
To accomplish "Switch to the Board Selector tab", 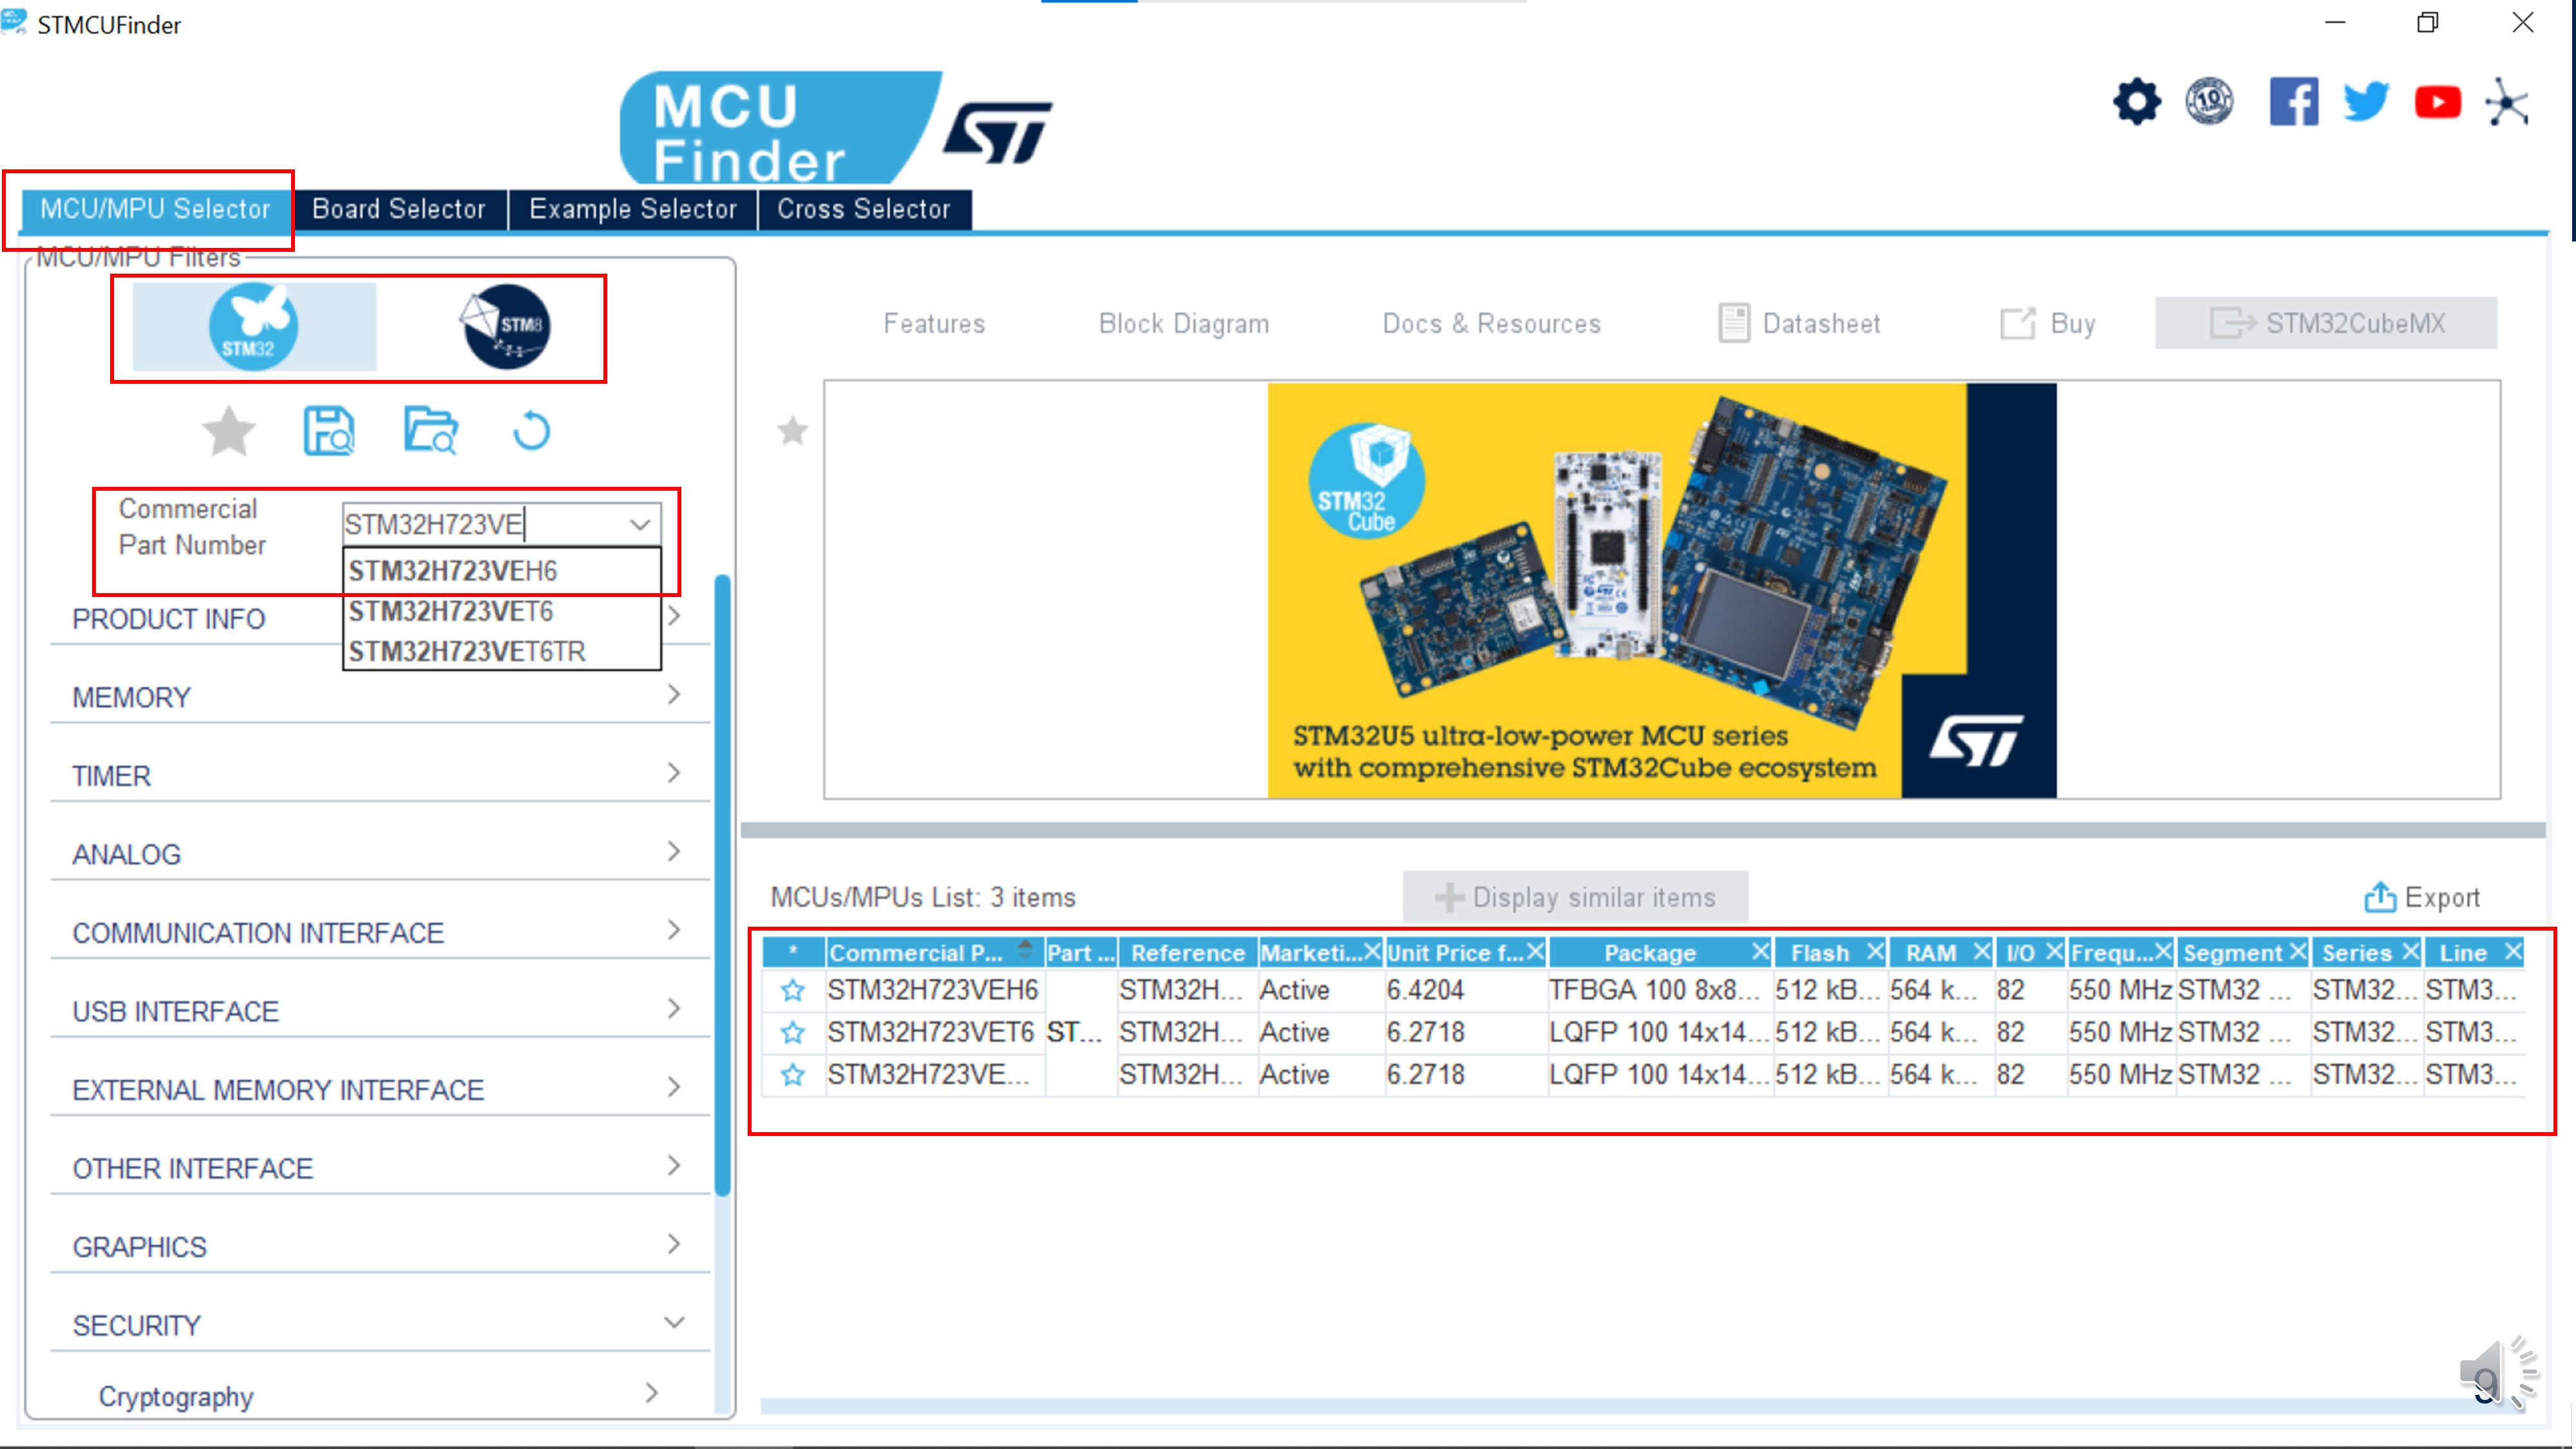I will (399, 209).
